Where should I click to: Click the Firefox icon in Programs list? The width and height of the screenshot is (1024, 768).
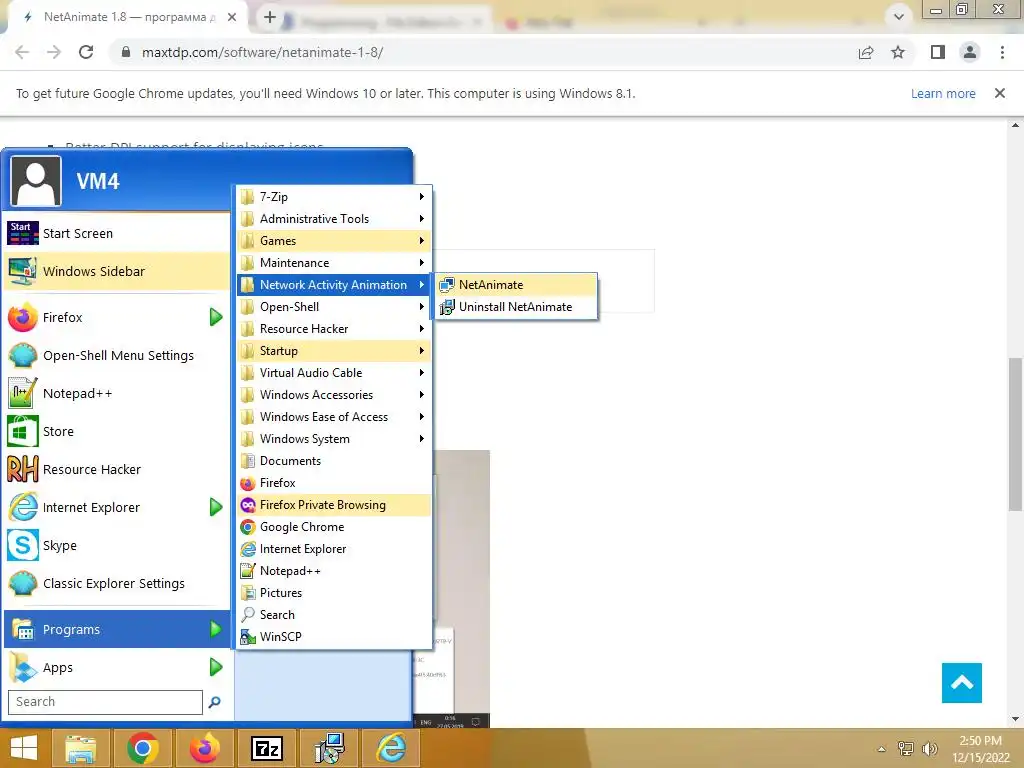point(248,483)
